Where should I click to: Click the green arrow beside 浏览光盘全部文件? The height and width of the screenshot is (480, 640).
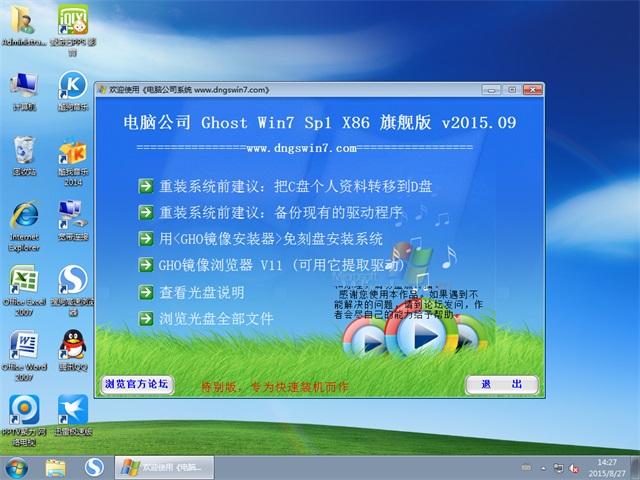coord(146,318)
